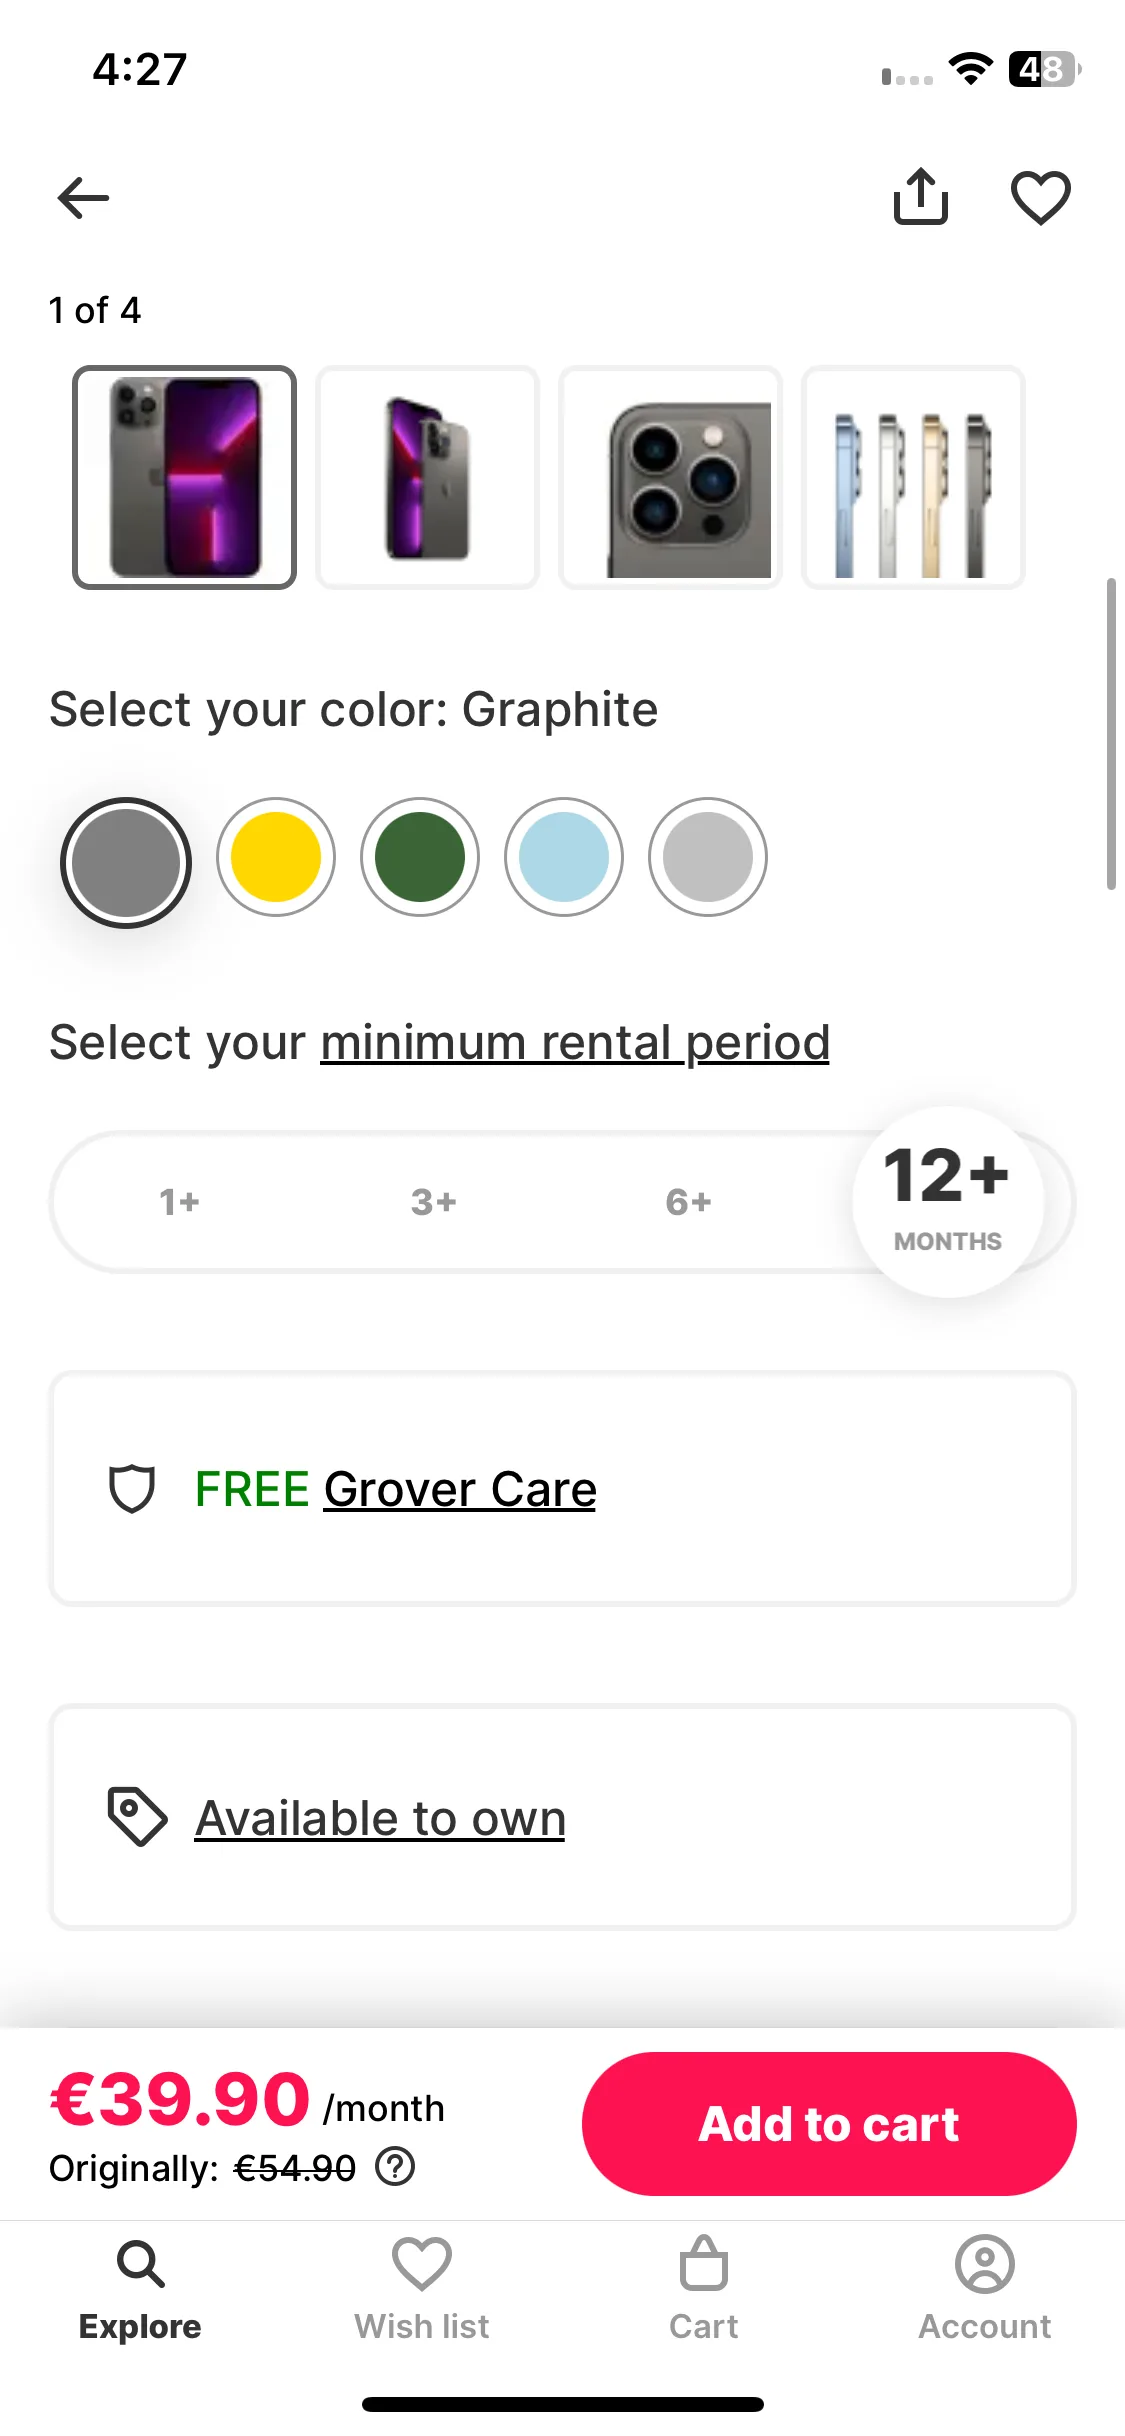Pick the yellow color swatch
This screenshot has height=2436, width=1125.
[276, 857]
